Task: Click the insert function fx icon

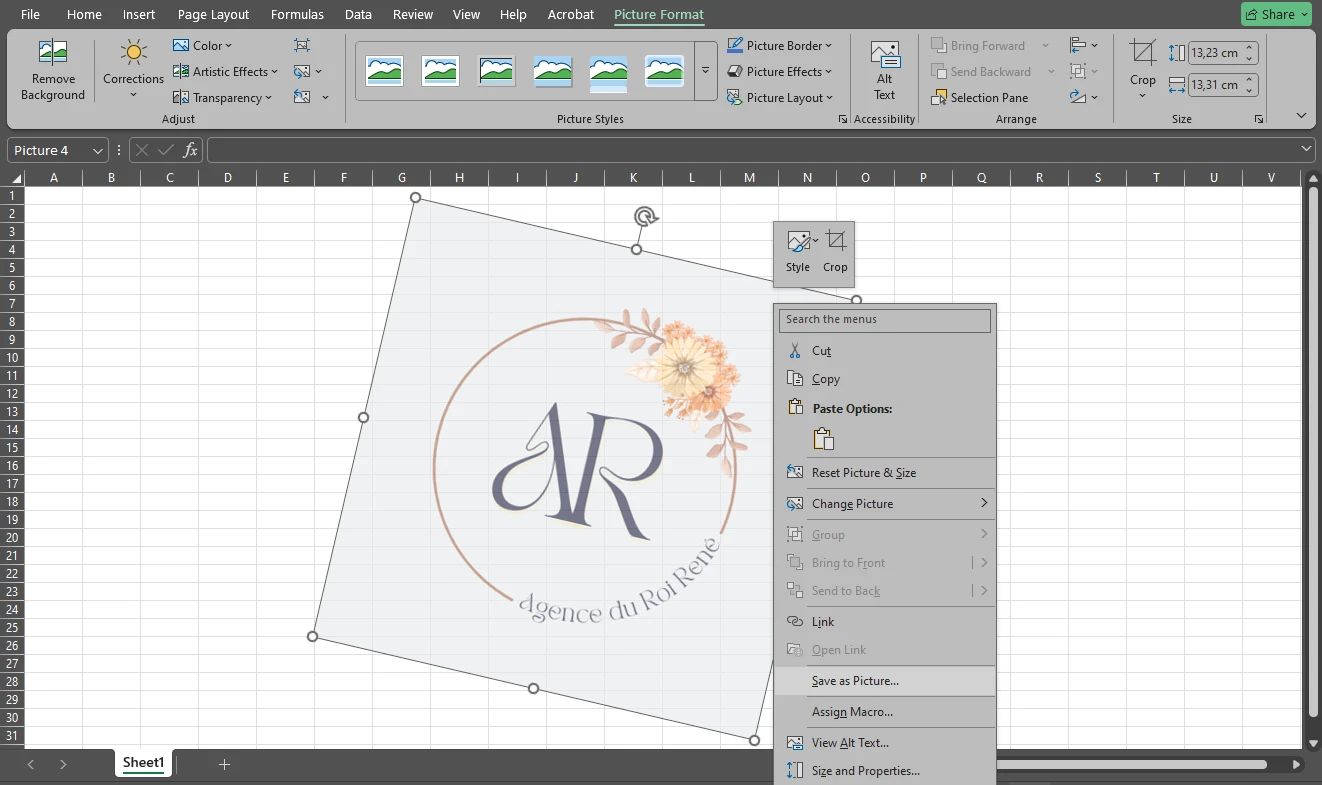Action: click(x=190, y=150)
